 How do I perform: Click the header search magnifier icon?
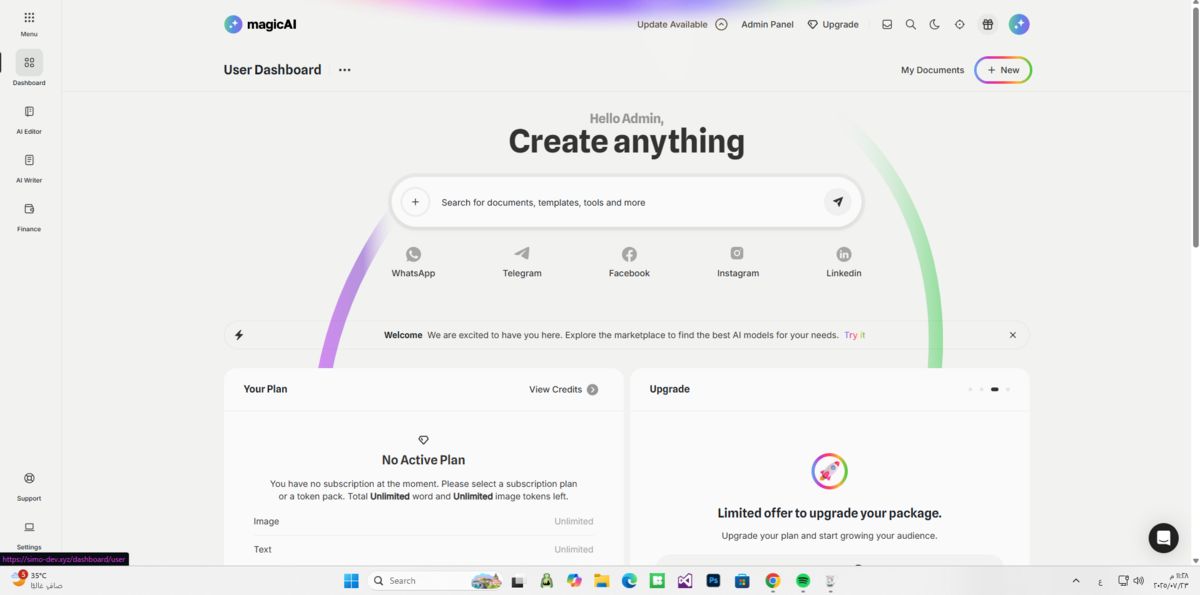[x=911, y=25]
